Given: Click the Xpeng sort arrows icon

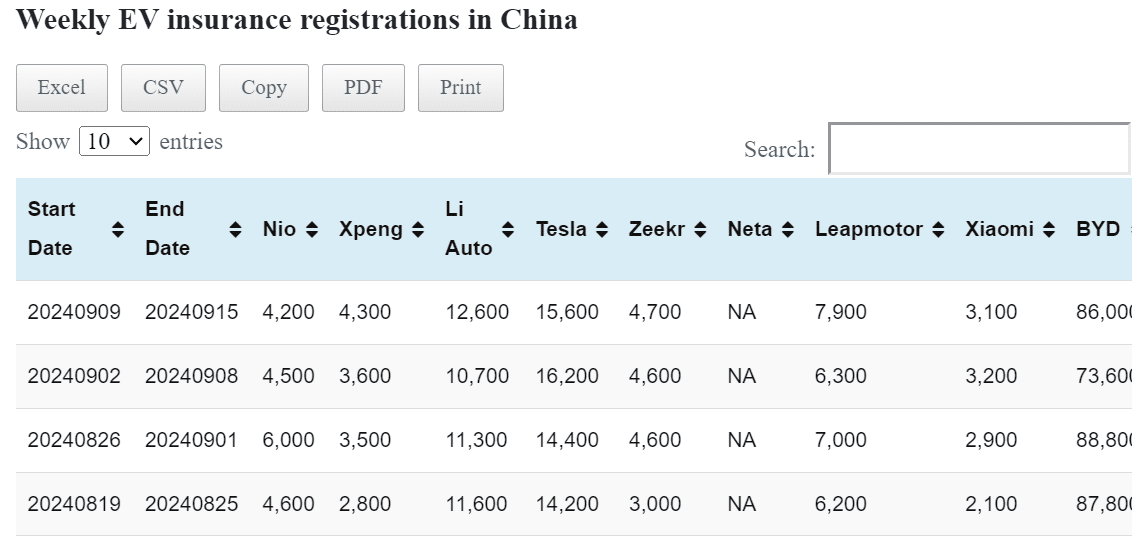Looking at the screenshot, I should click(x=418, y=229).
